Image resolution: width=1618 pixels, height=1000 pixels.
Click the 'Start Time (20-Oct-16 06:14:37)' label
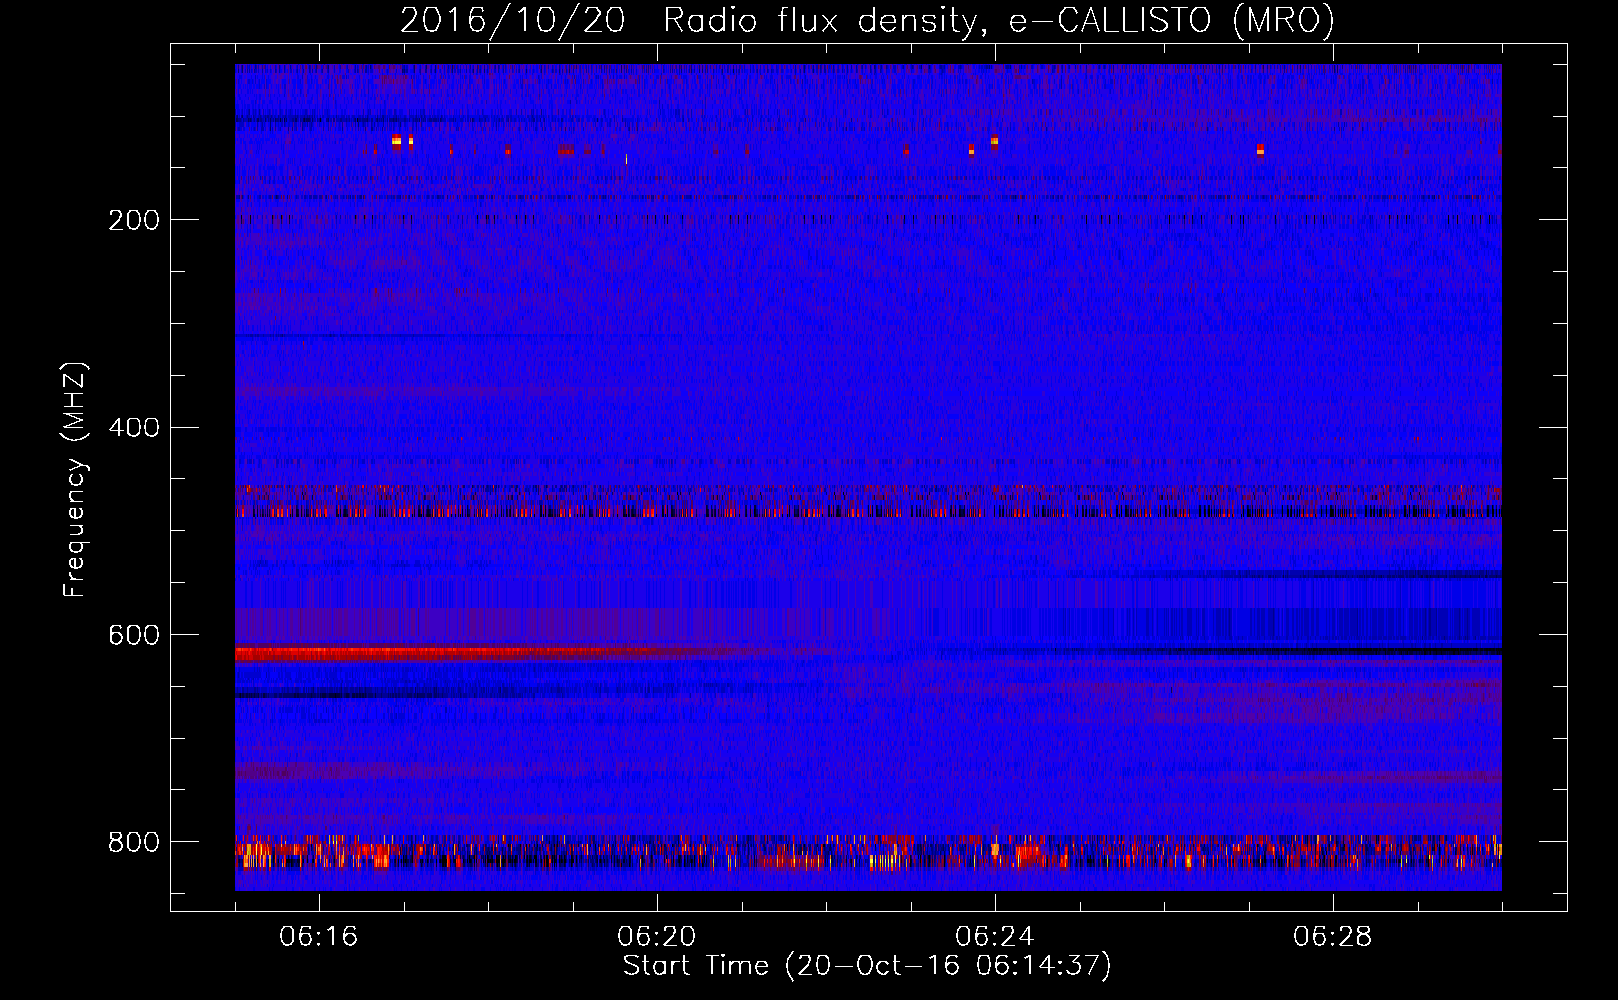point(867,966)
